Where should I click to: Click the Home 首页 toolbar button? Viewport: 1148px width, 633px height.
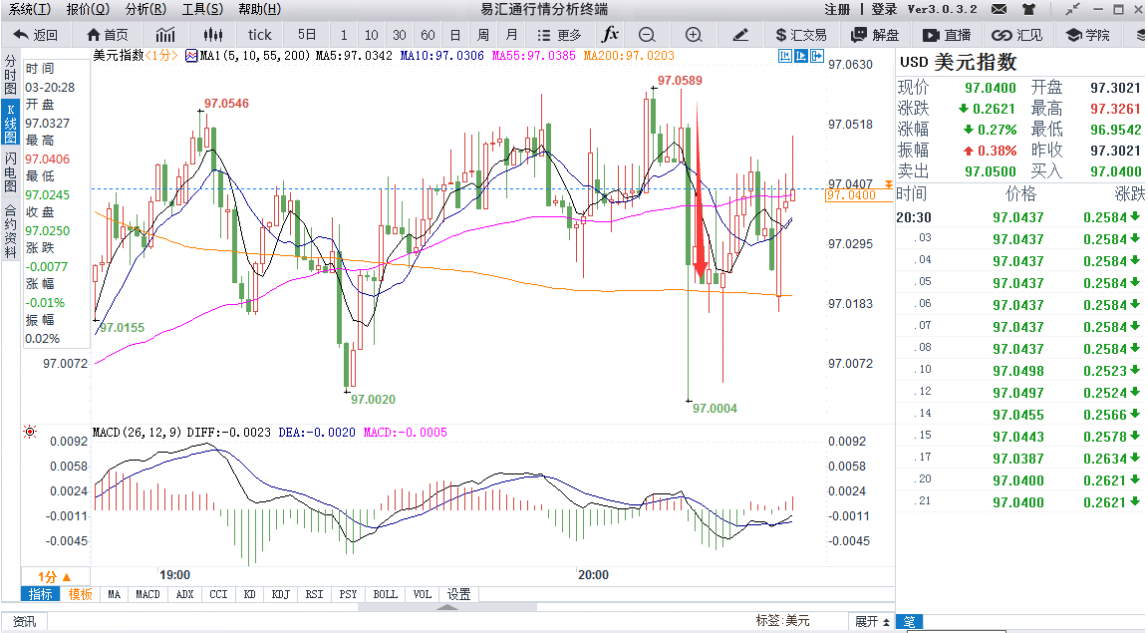tap(108, 35)
